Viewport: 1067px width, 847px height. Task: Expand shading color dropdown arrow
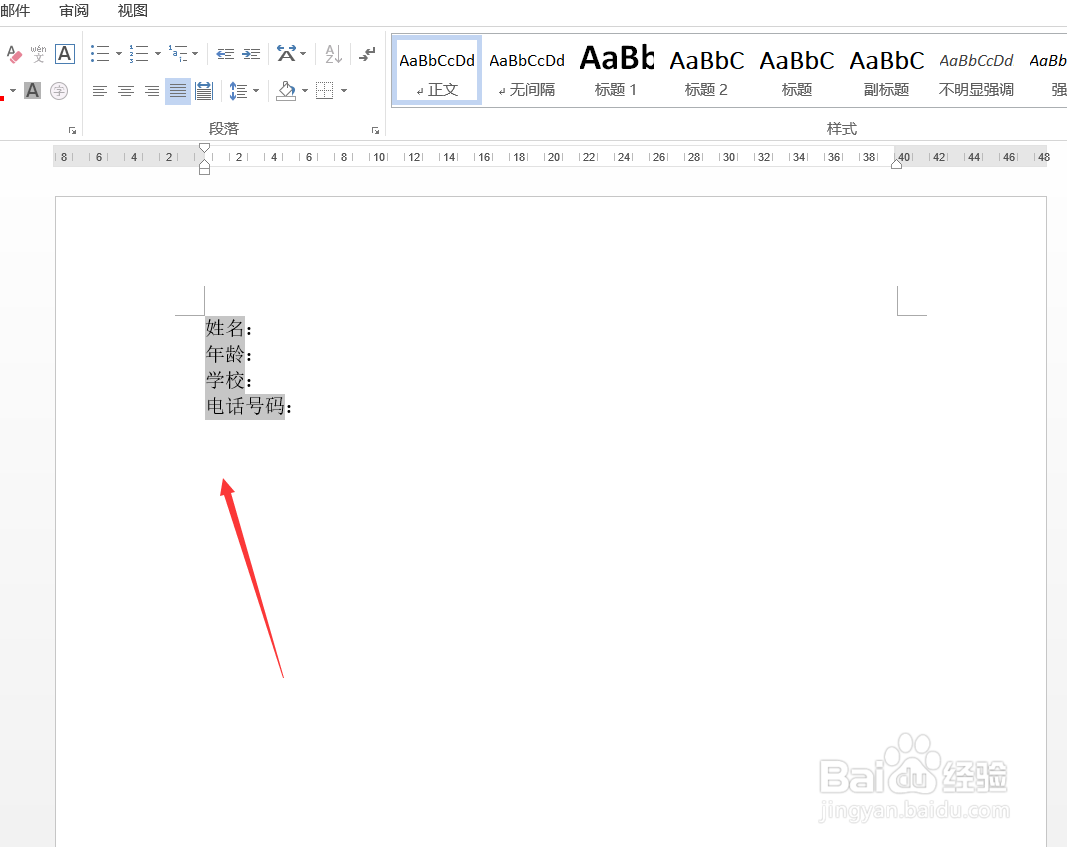305,90
